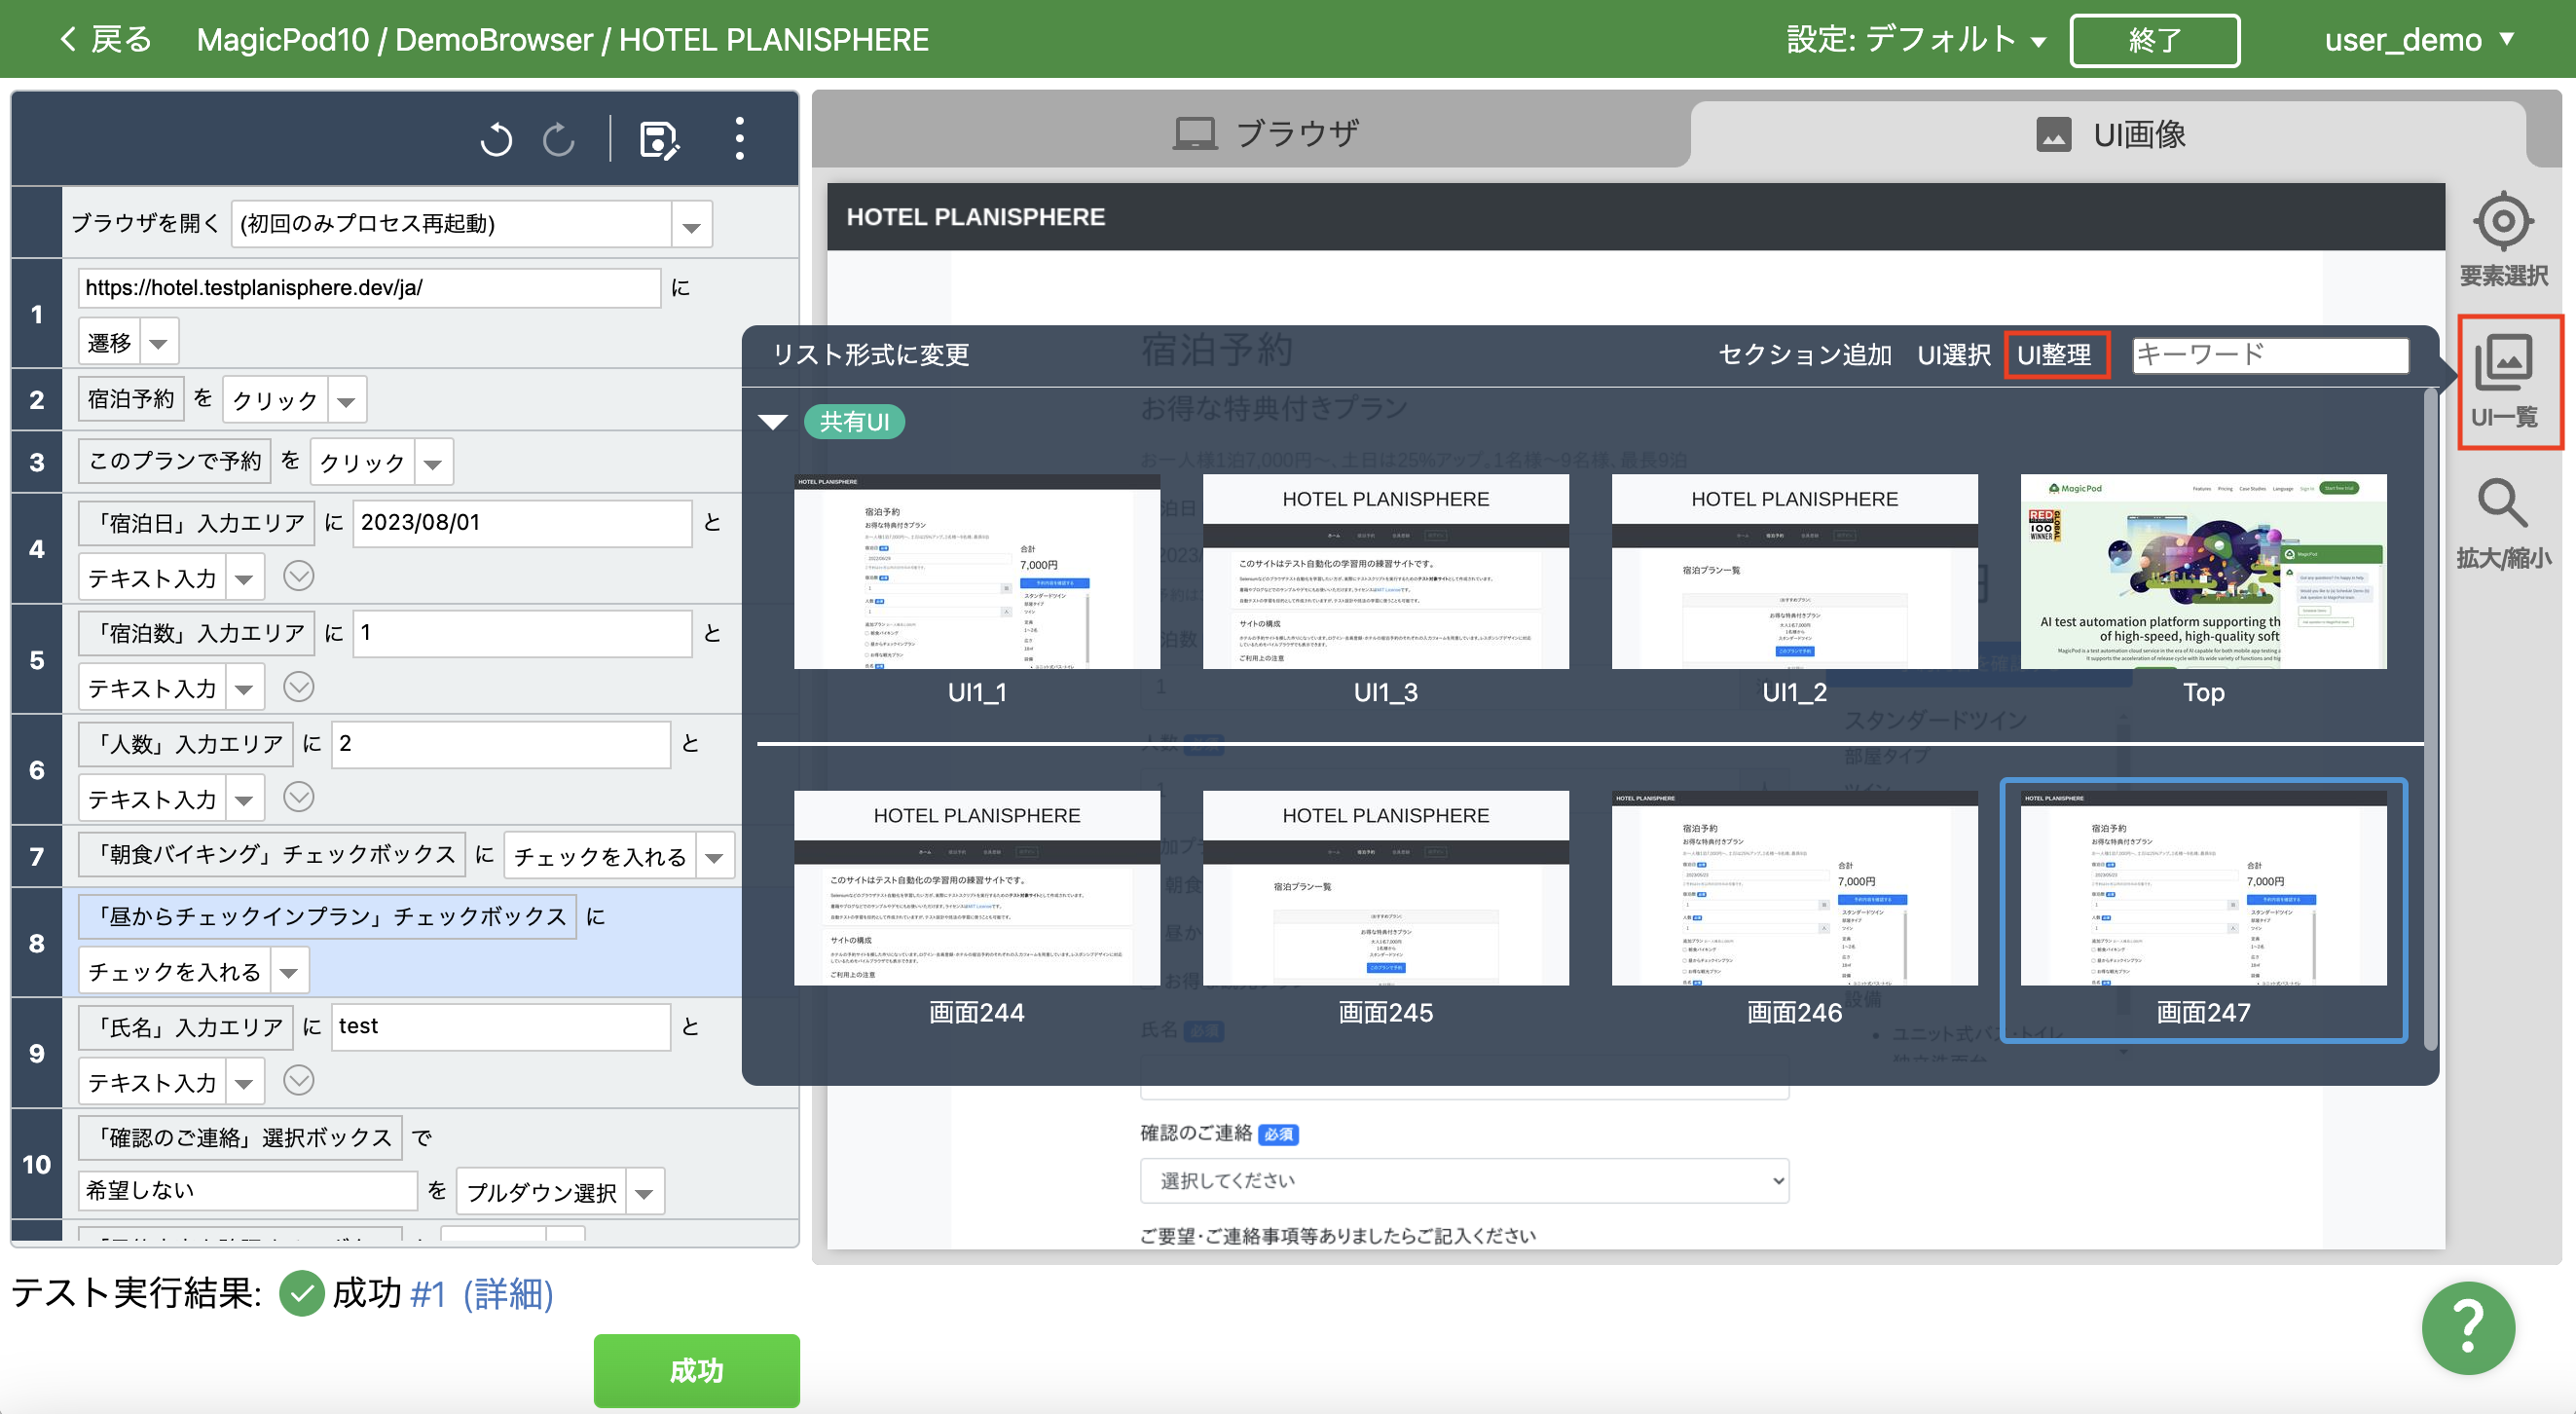Switch to the ブラウザ tab

(1266, 133)
